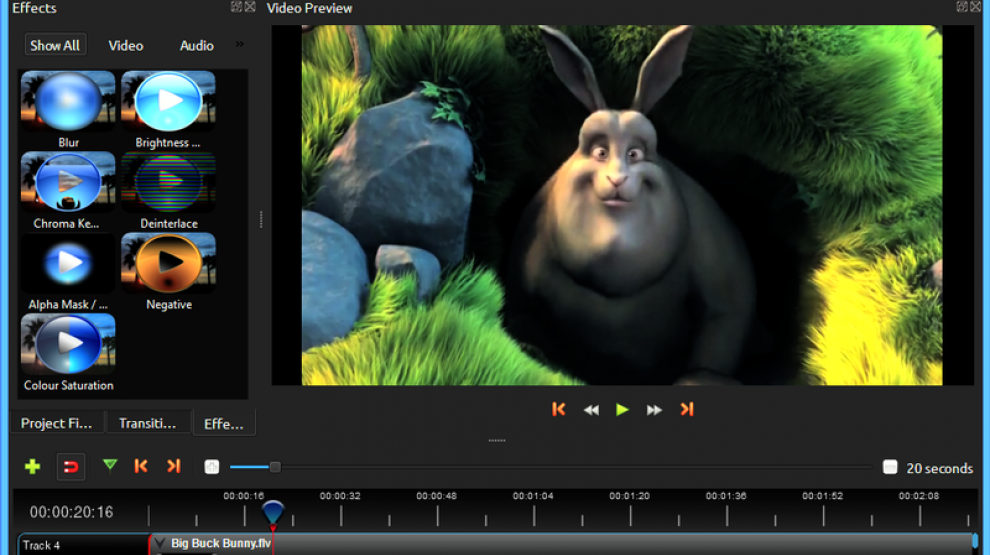Undock the Video Preview panel
The image size is (990, 555).
962,7
